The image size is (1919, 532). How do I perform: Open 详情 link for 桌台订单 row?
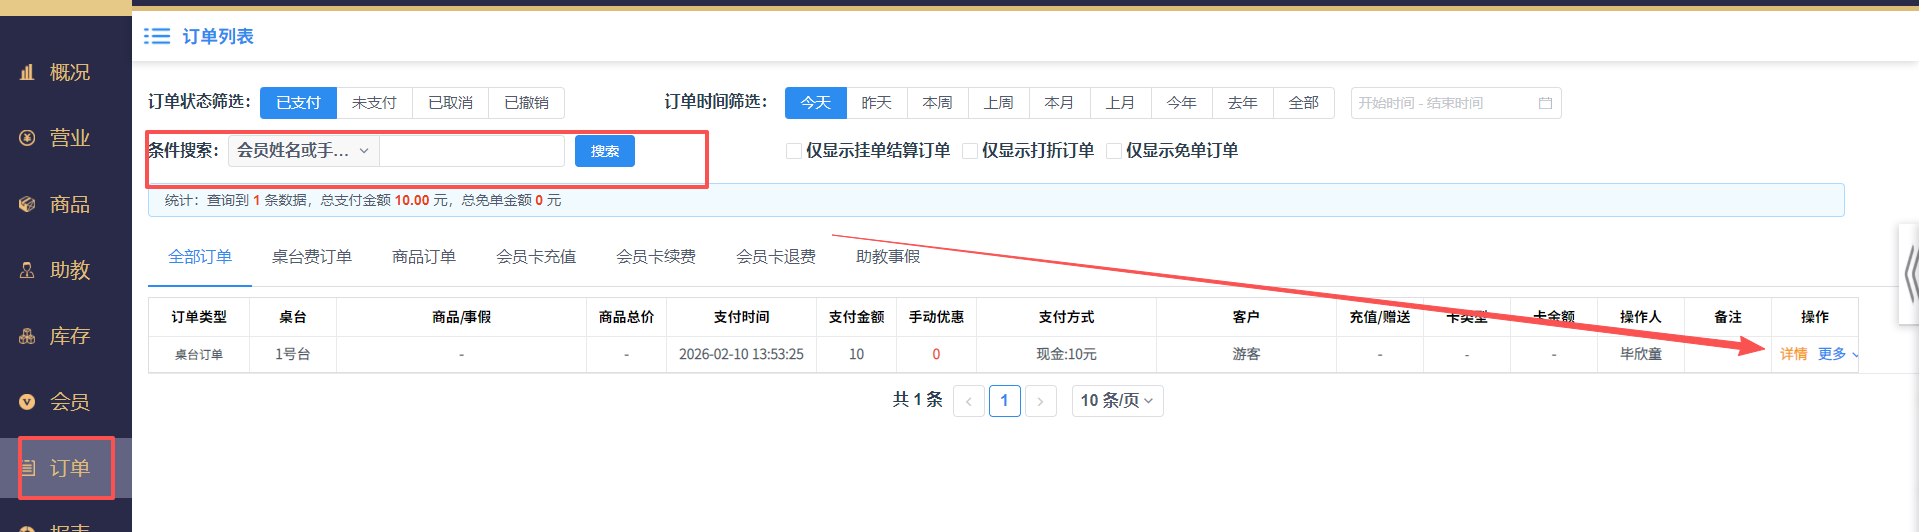pos(1794,354)
